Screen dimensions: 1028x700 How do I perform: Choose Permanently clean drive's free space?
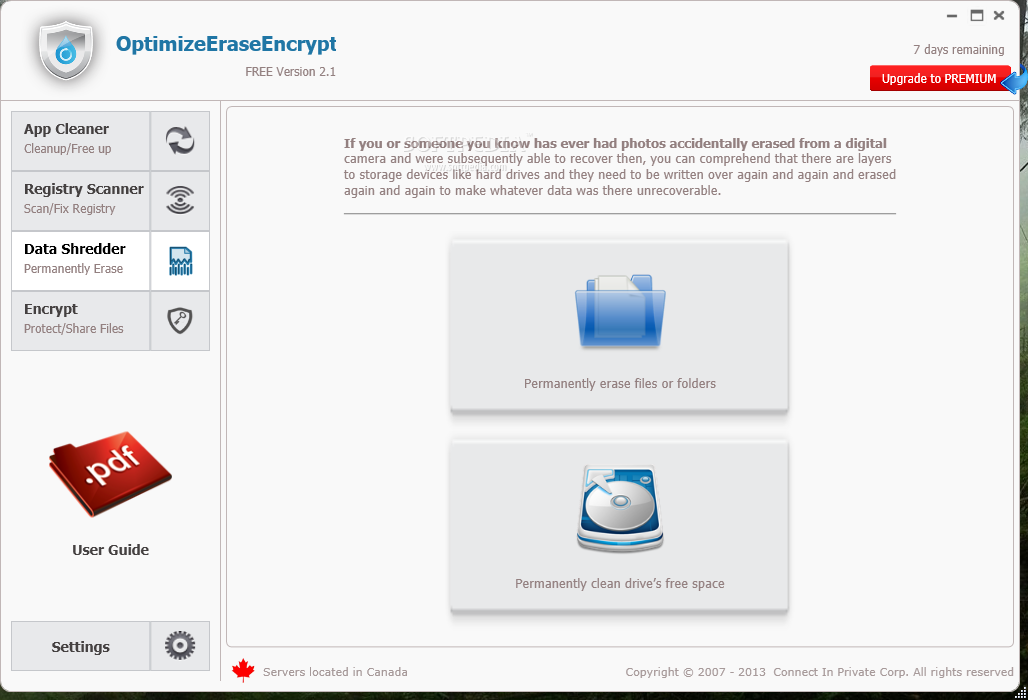[x=619, y=526]
